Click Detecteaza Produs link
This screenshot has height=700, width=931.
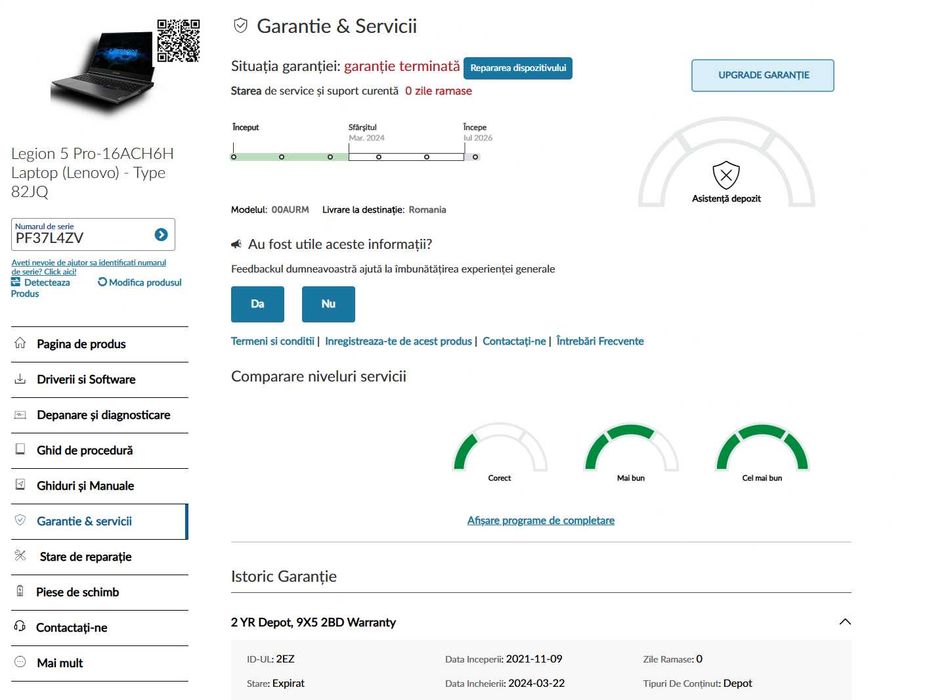click(40, 288)
